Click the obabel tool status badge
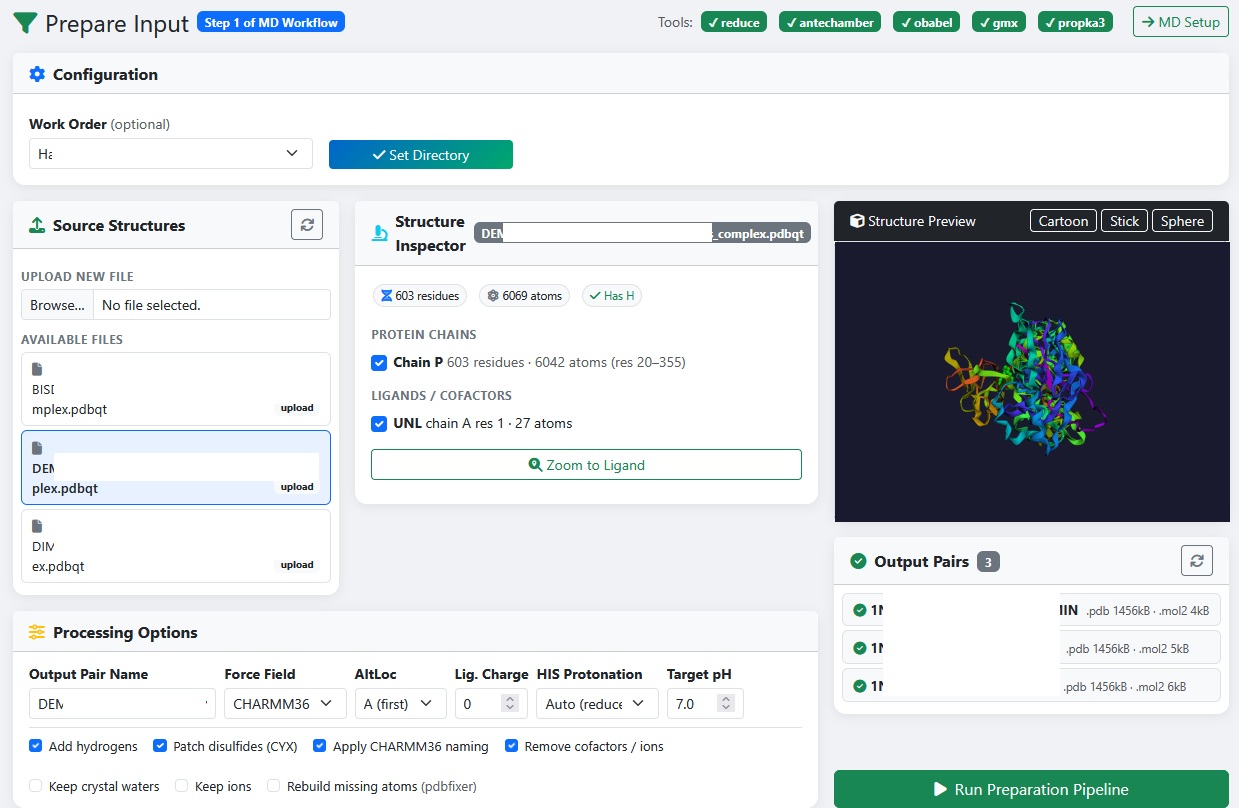Viewport: 1239px width, 808px height. pyautogui.click(x=927, y=22)
